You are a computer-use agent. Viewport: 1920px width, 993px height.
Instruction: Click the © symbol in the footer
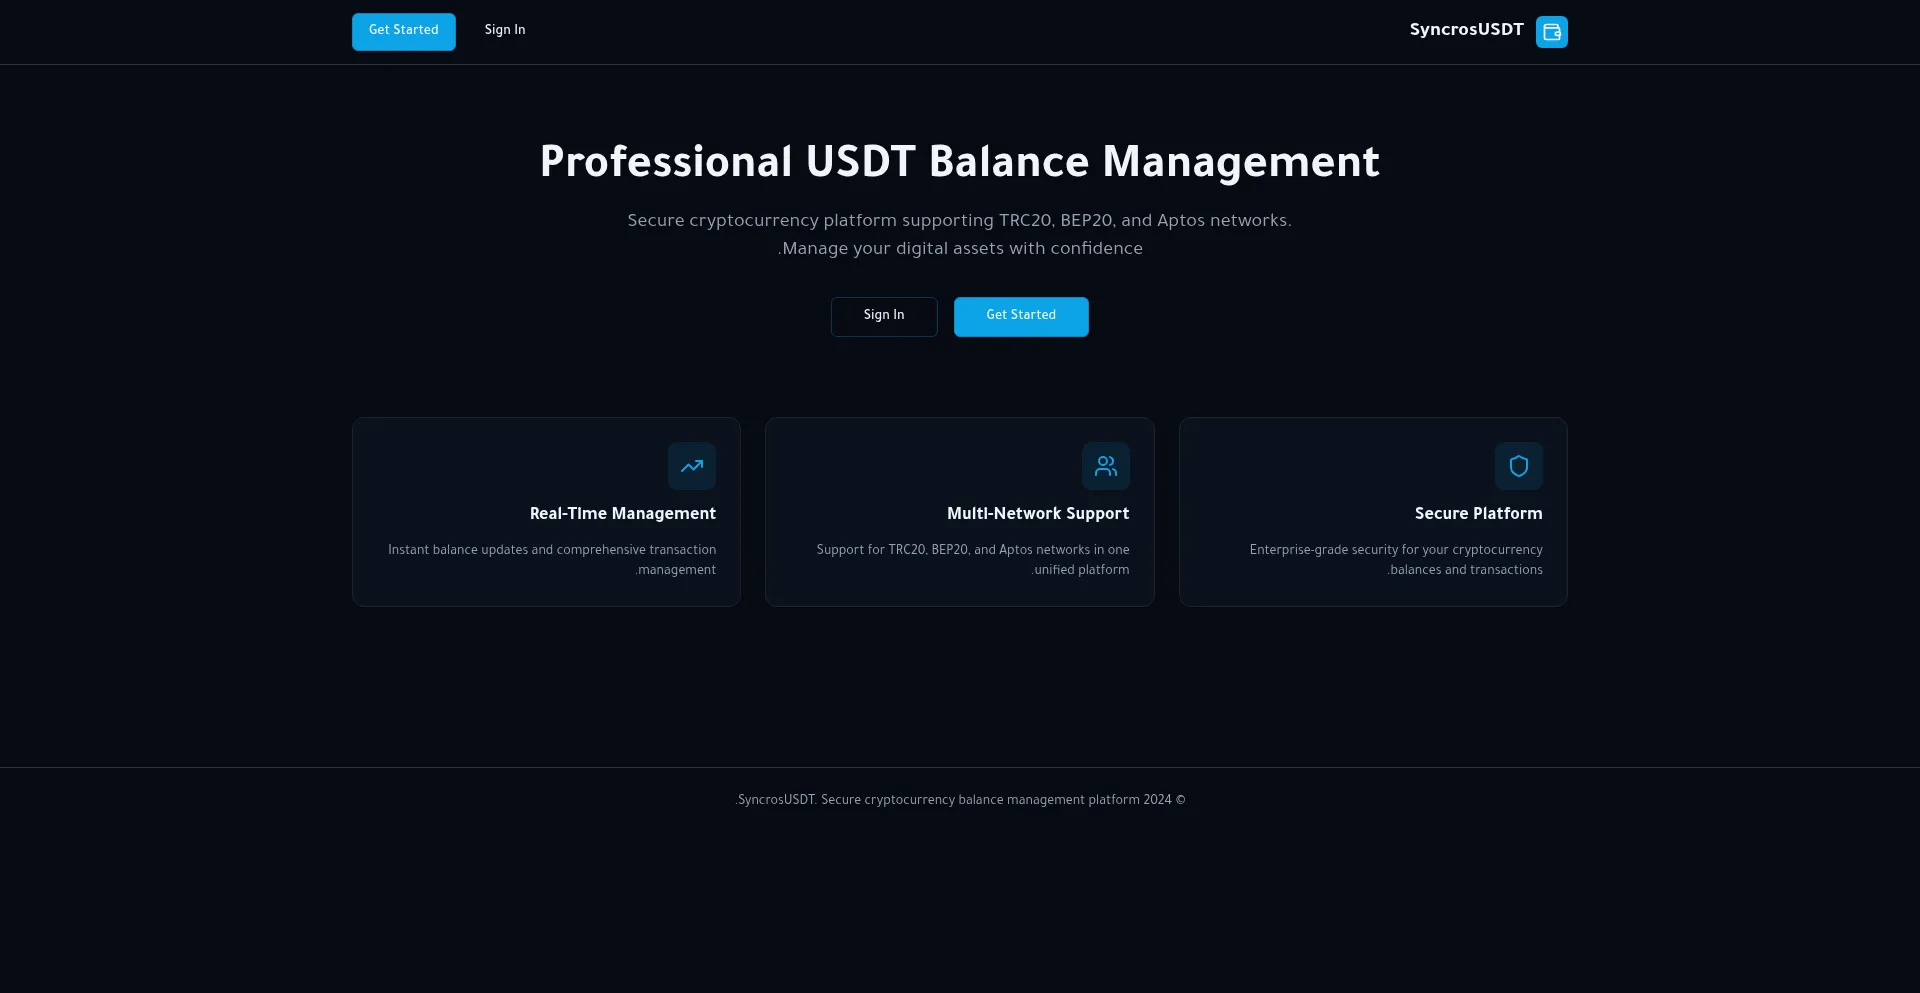[x=1180, y=800]
